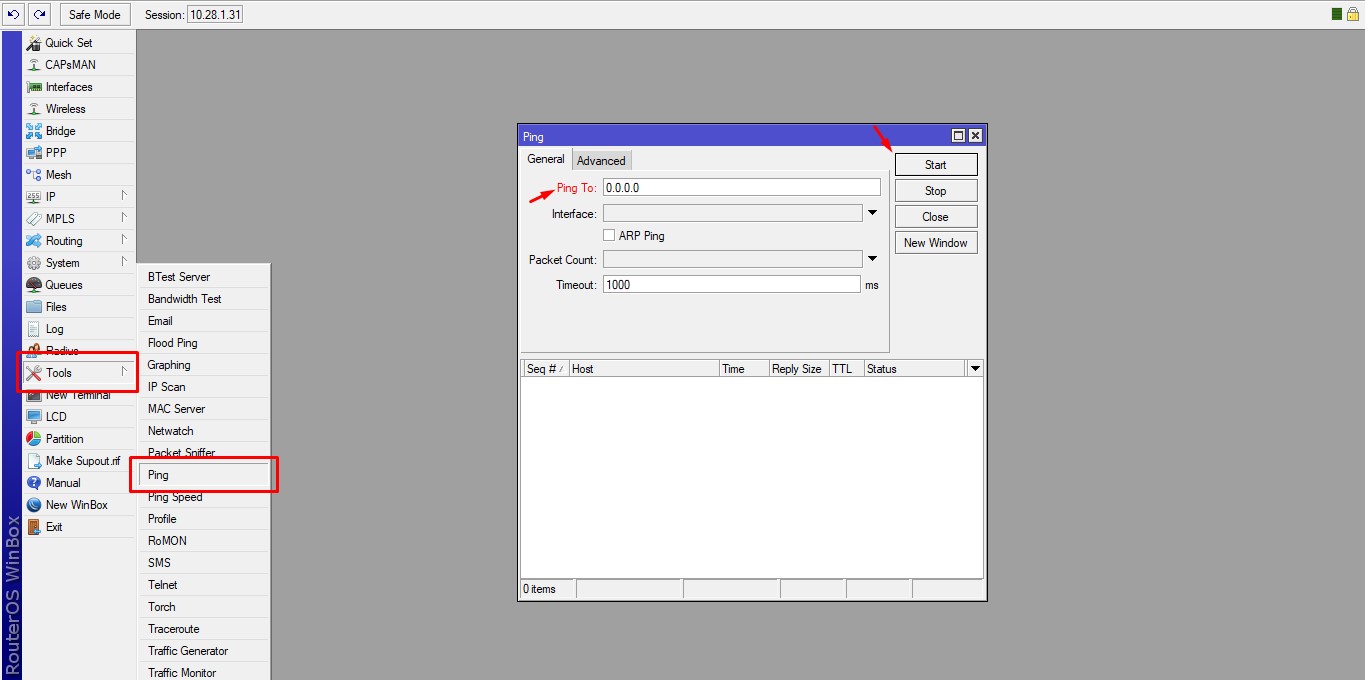Click the Host column header

click(644, 369)
